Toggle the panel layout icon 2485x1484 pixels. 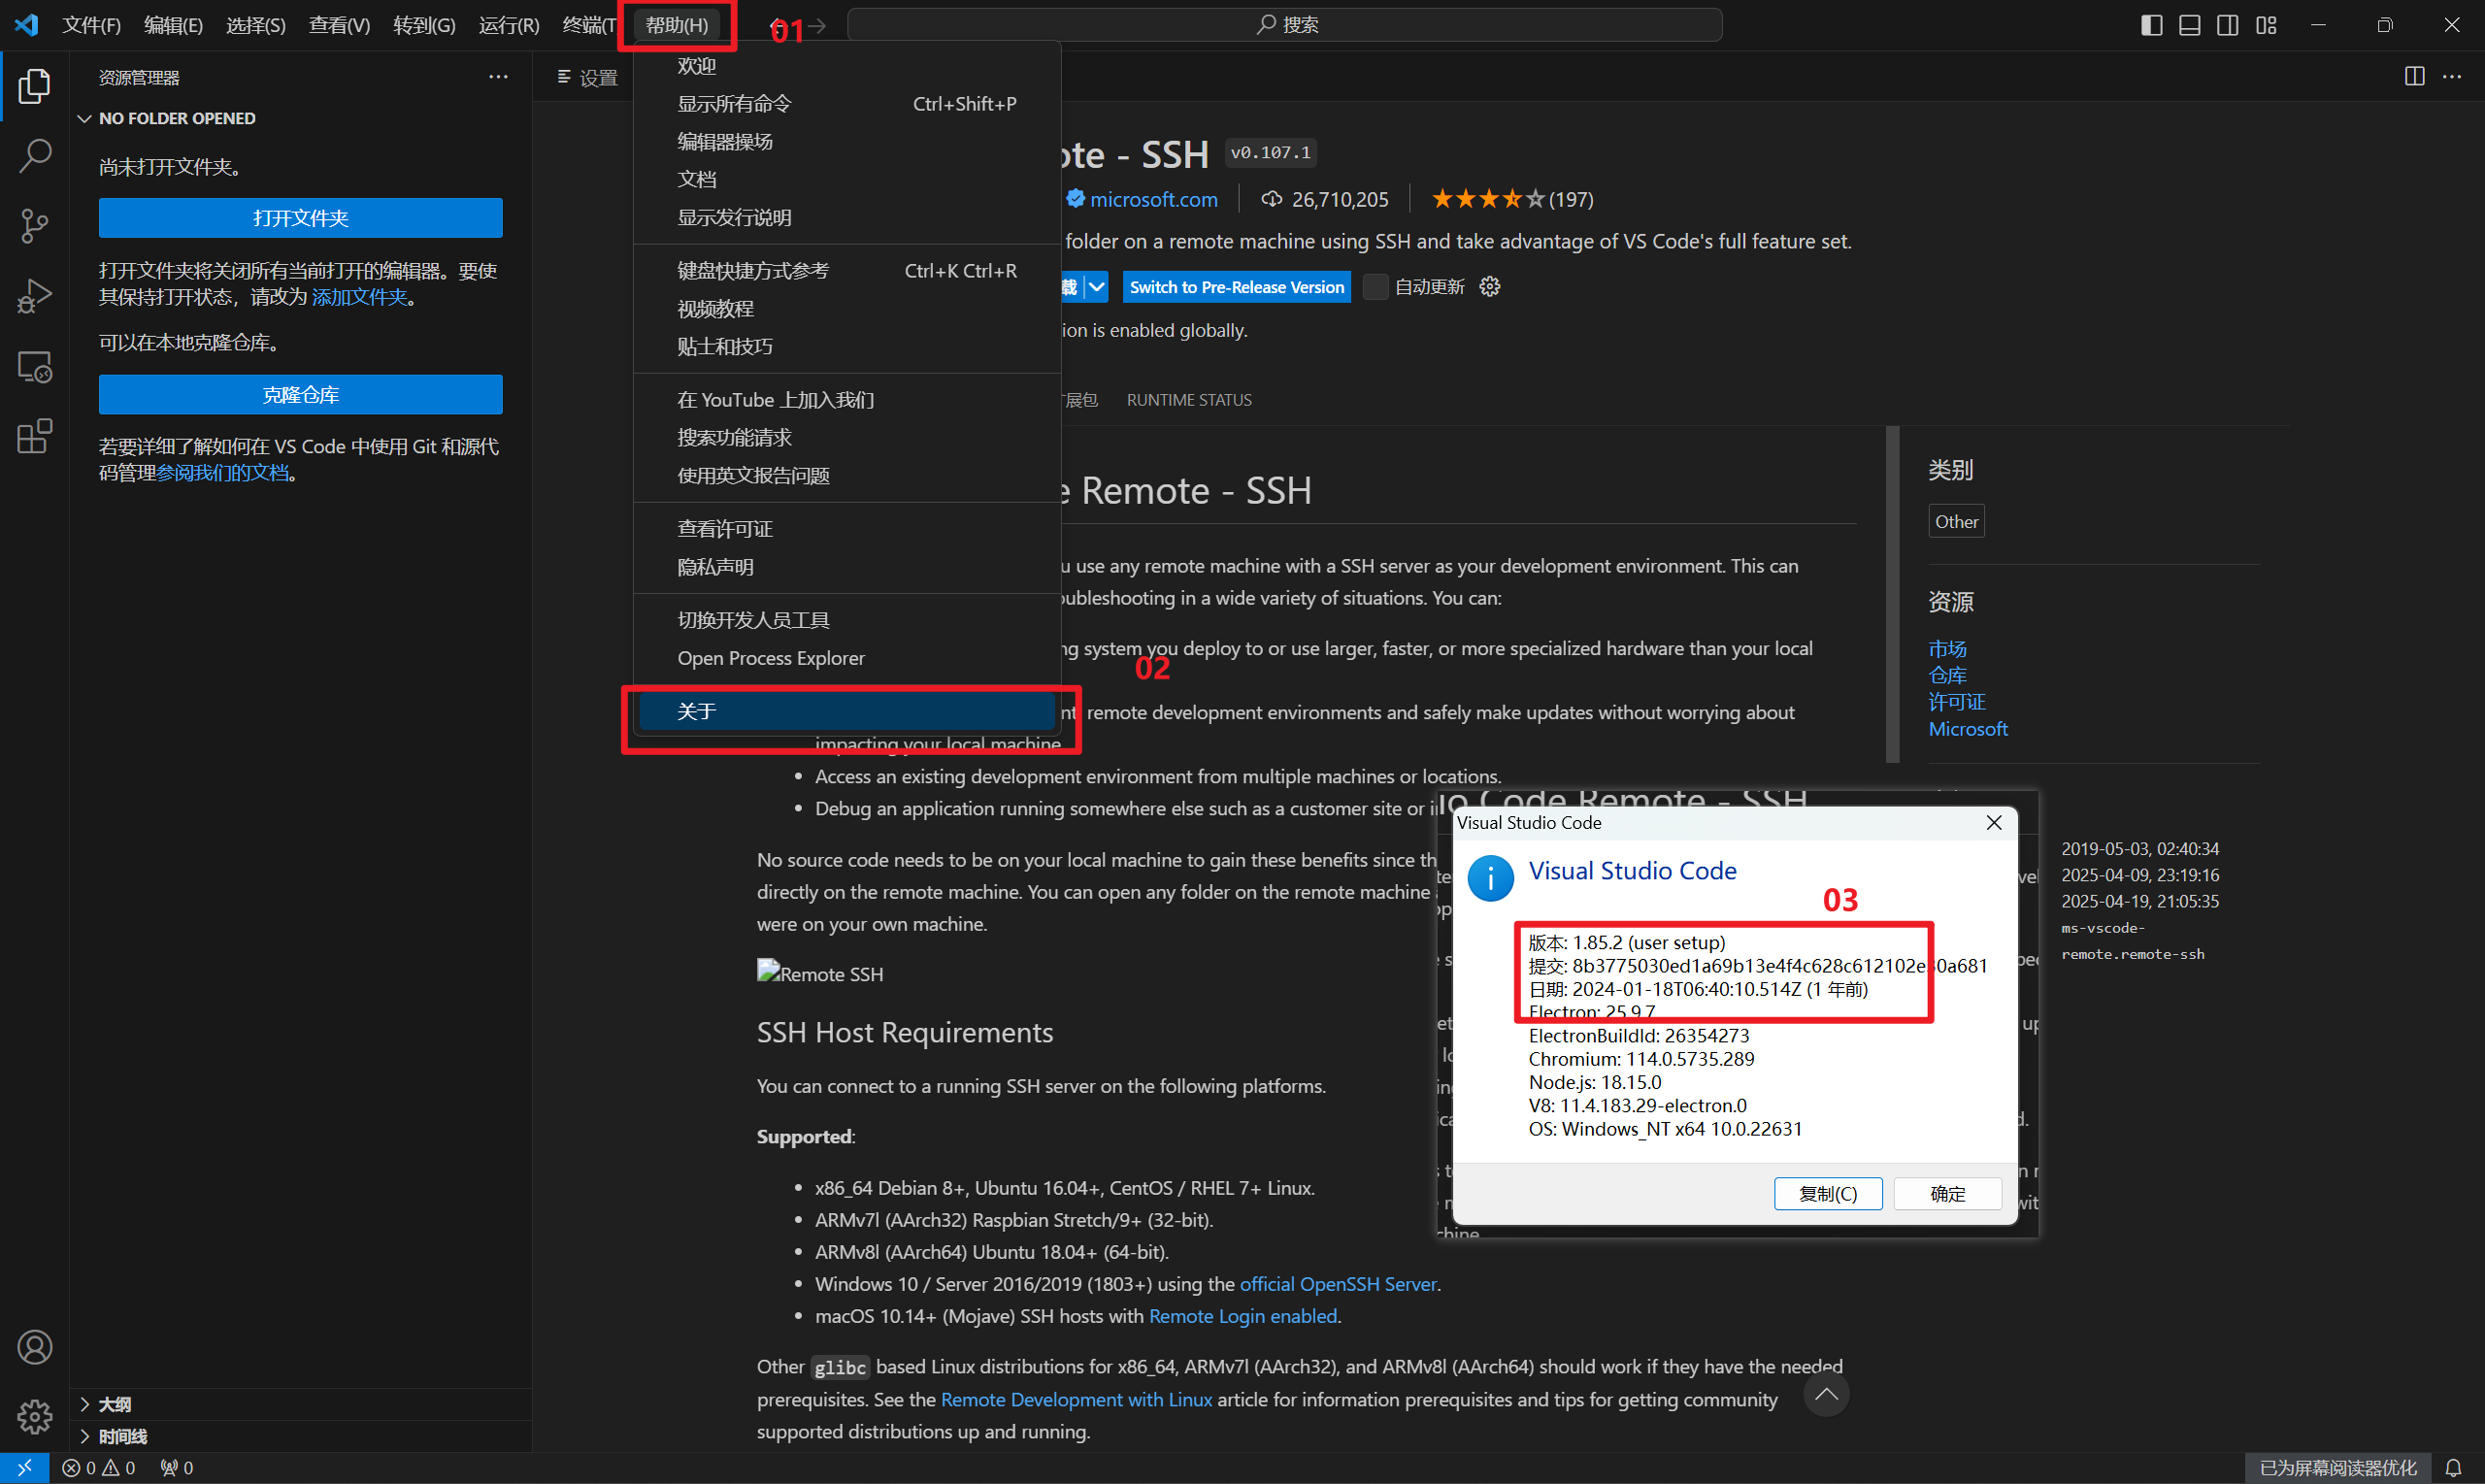coord(2189,25)
